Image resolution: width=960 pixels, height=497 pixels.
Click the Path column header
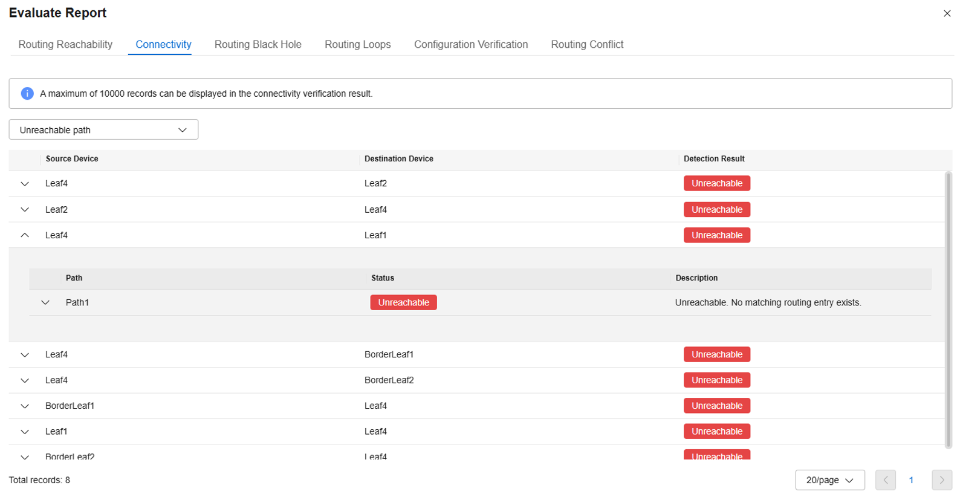click(74, 278)
